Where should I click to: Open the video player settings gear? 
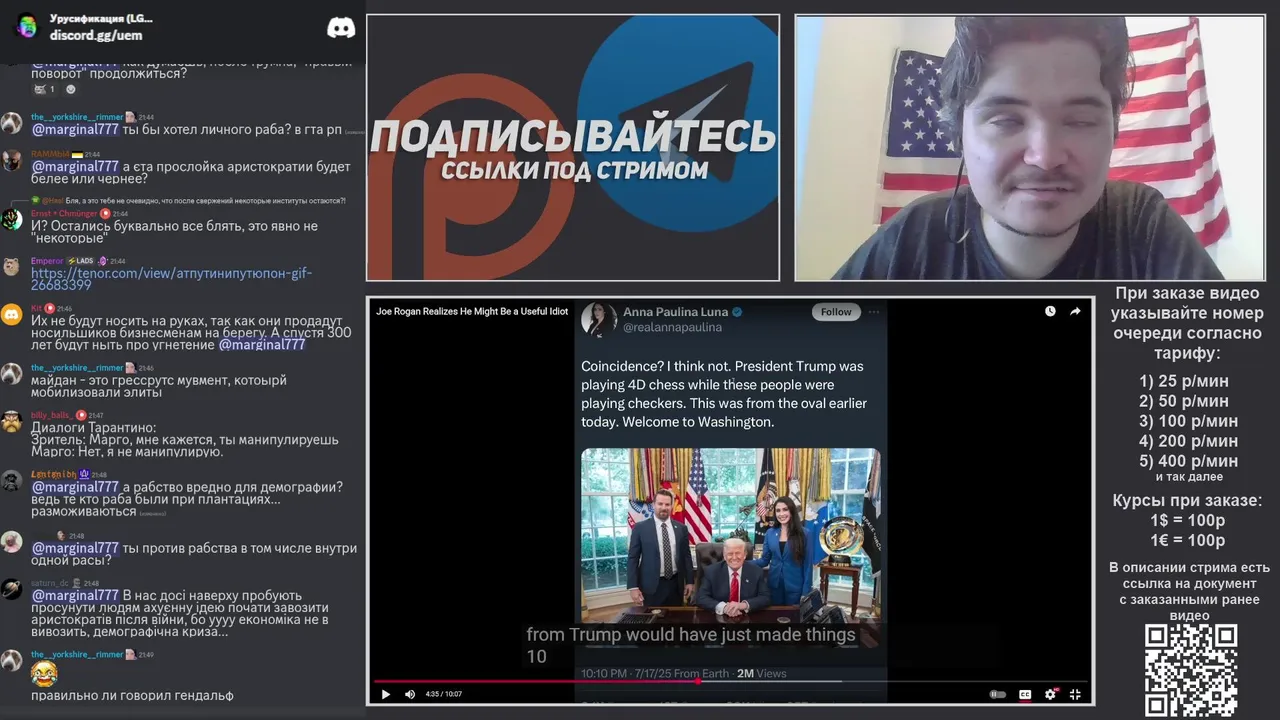(x=1051, y=694)
